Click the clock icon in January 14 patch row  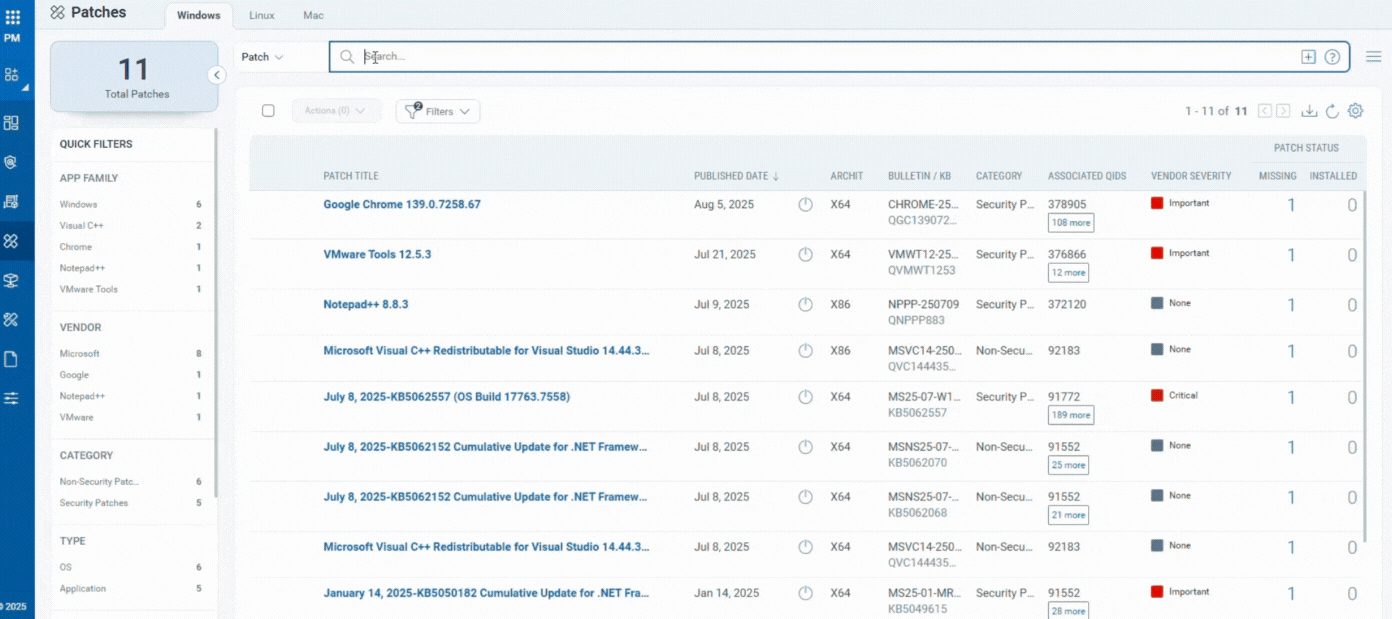805,593
